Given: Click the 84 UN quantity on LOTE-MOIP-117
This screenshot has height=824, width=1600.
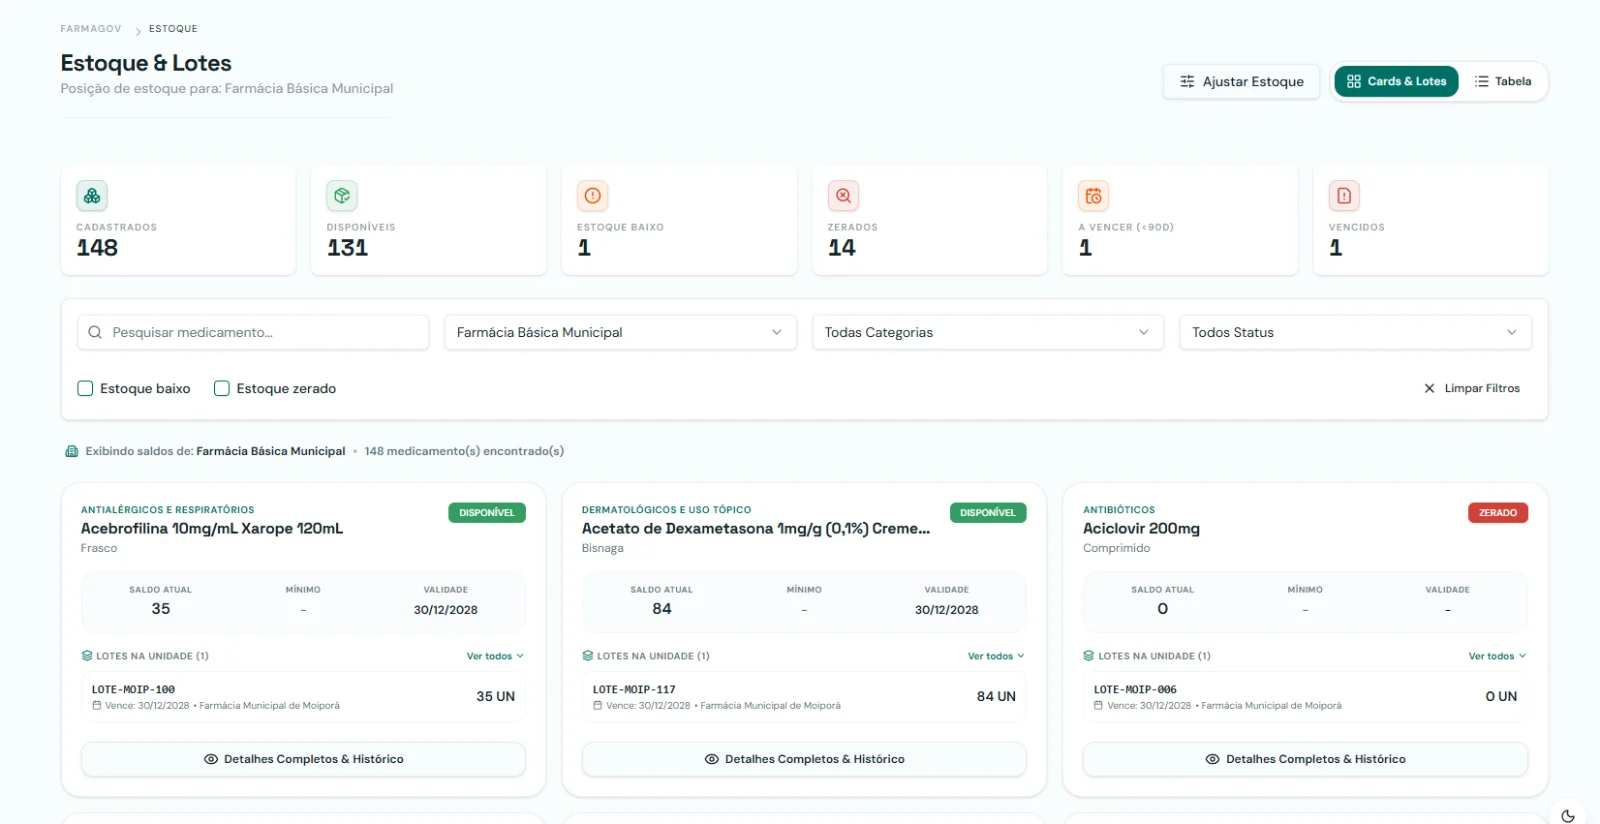Looking at the screenshot, I should pyautogui.click(x=996, y=696).
